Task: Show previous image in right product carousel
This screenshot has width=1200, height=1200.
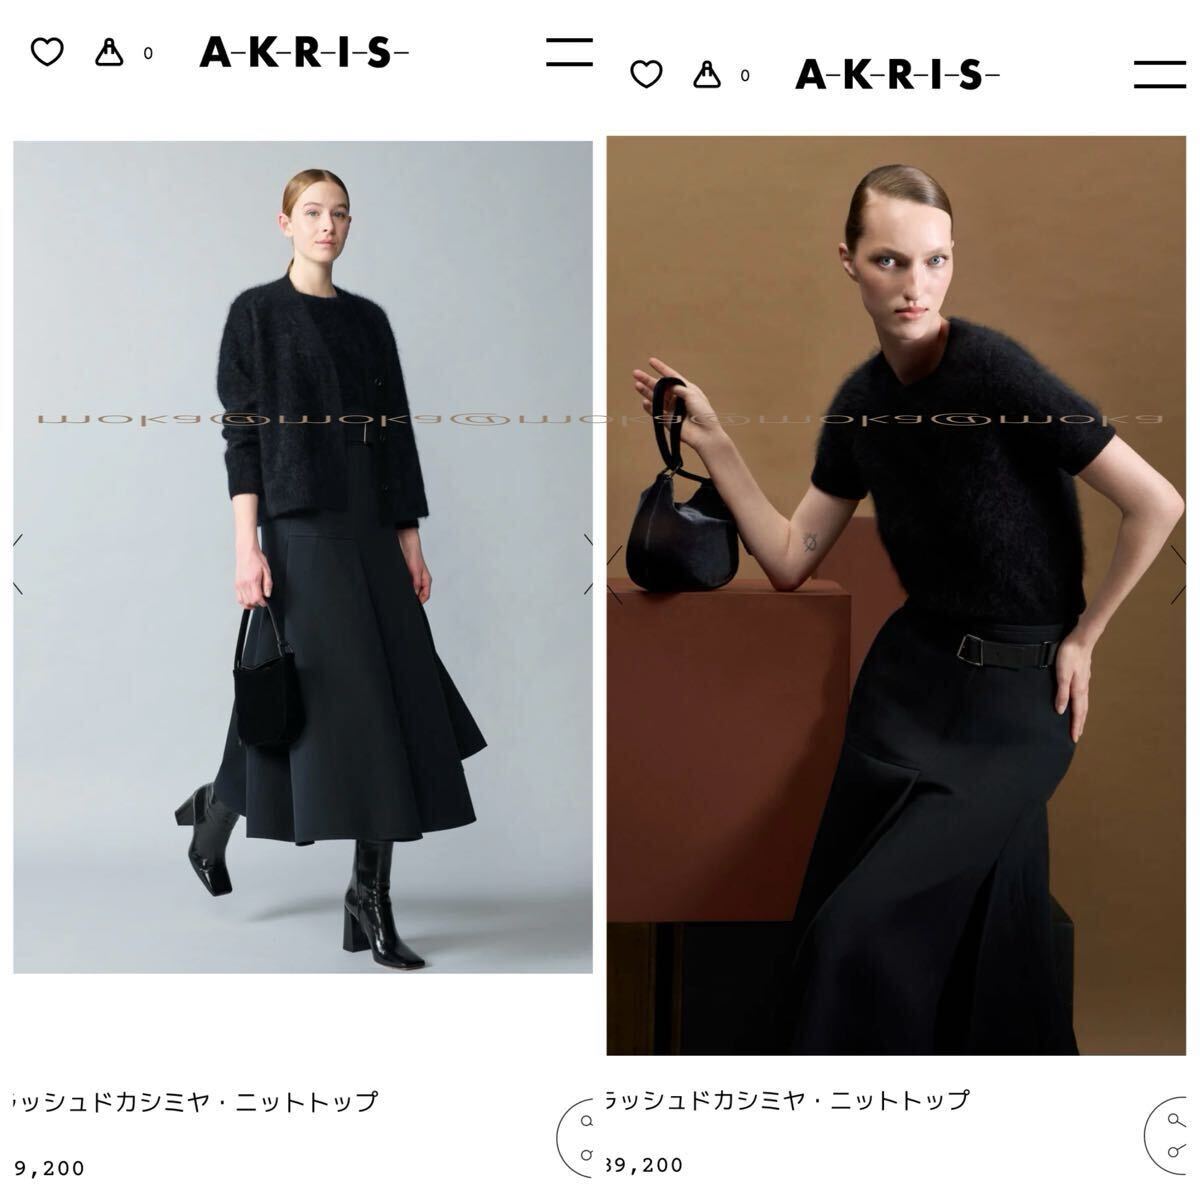Action: pyautogui.click(x=614, y=575)
